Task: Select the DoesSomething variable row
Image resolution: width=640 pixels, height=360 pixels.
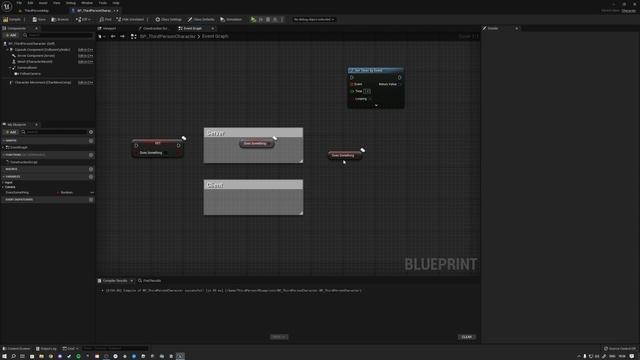Action: (48, 192)
